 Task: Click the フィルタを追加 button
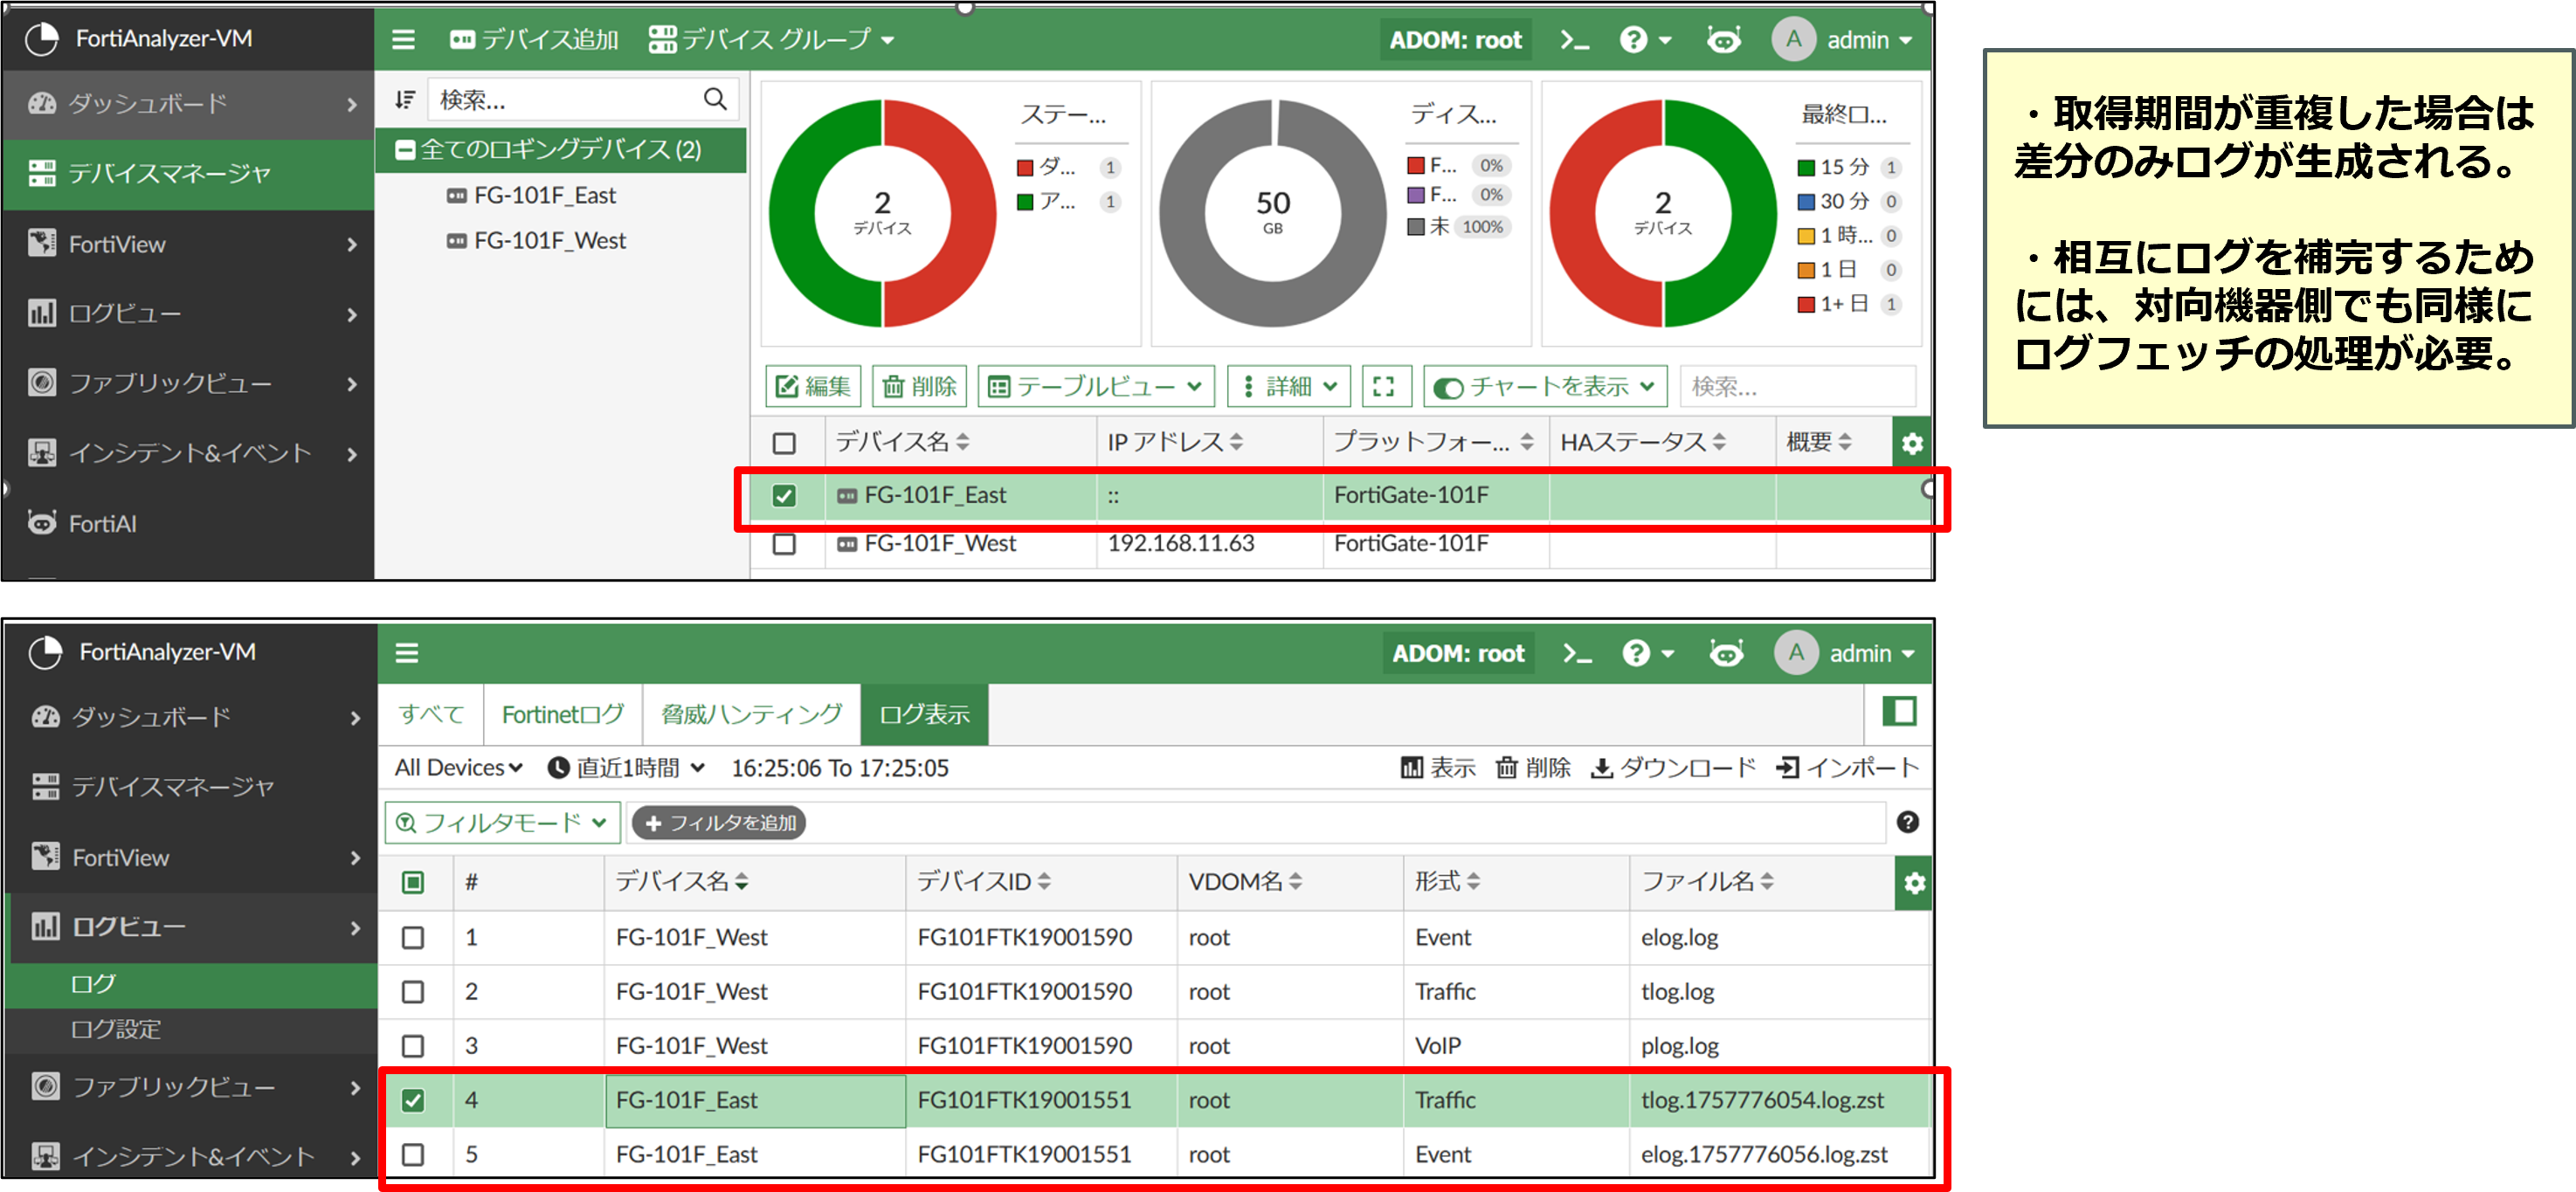coord(719,823)
